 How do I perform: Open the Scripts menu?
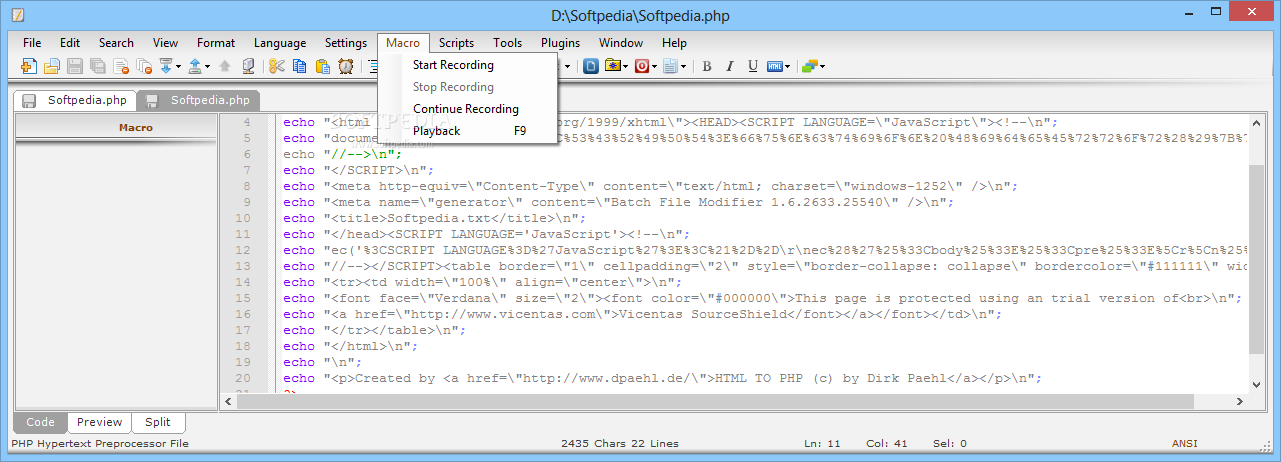(x=456, y=43)
